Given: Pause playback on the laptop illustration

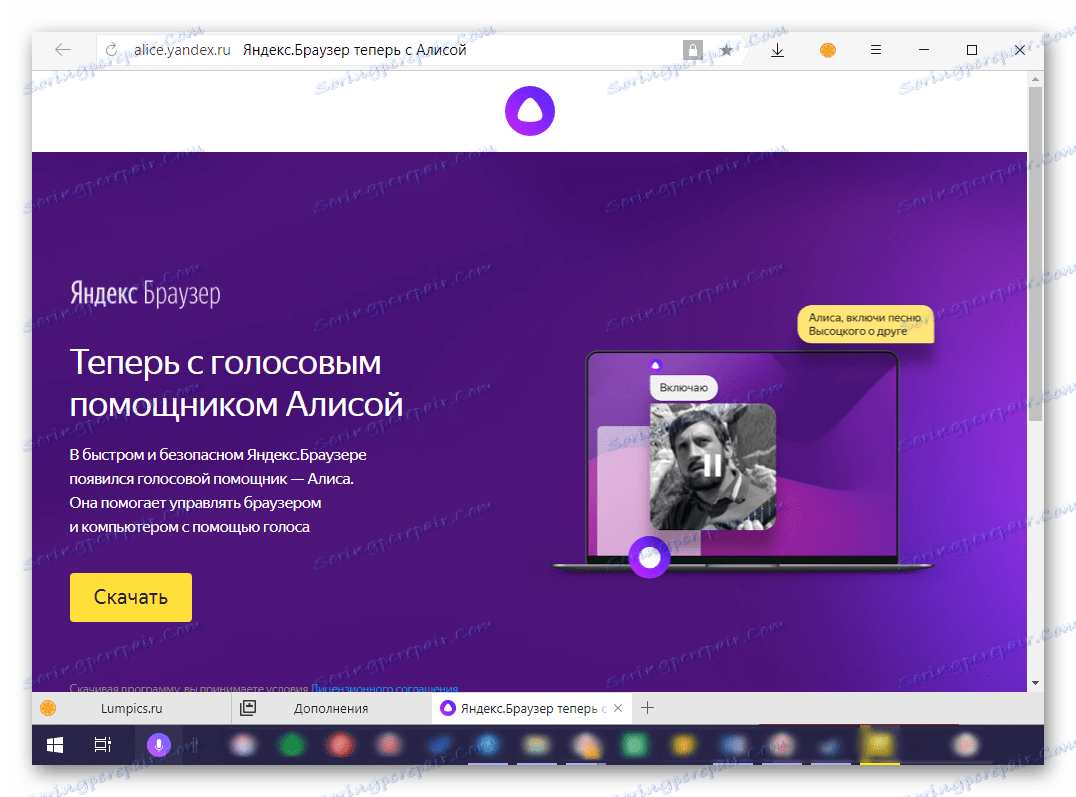Looking at the screenshot, I should [712, 465].
